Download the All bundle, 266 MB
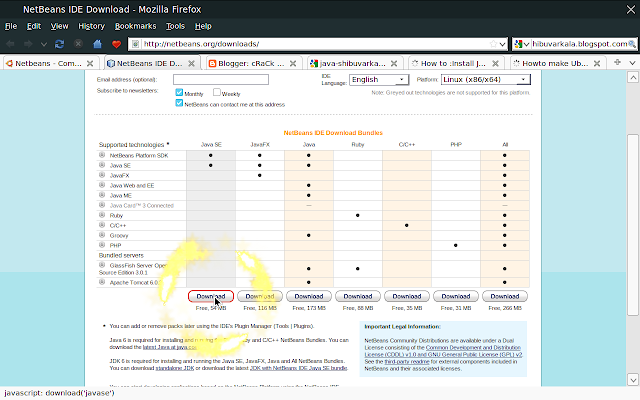640x400 pixels. point(505,296)
